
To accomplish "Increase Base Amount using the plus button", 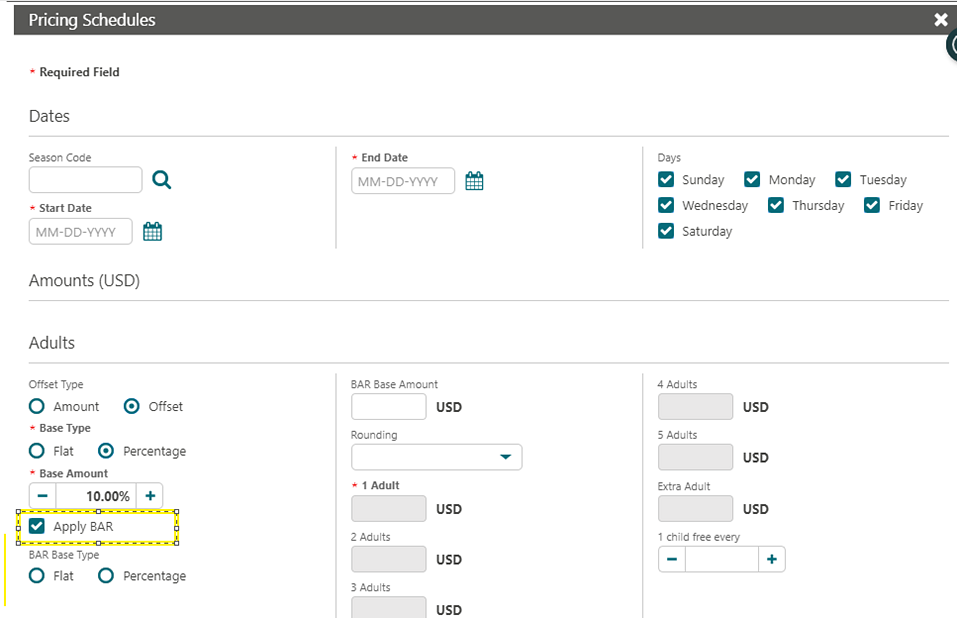I will point(150,495).
